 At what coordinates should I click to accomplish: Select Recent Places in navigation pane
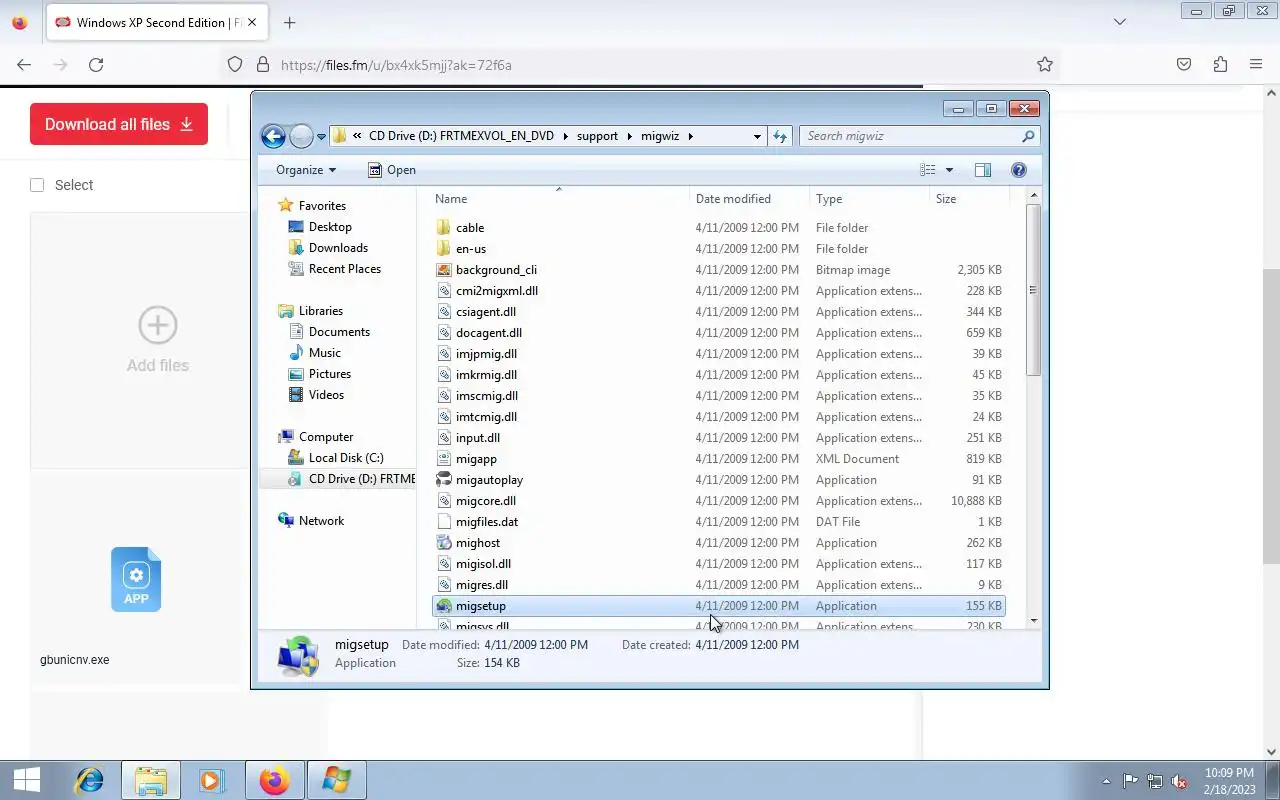pos(345,269)
